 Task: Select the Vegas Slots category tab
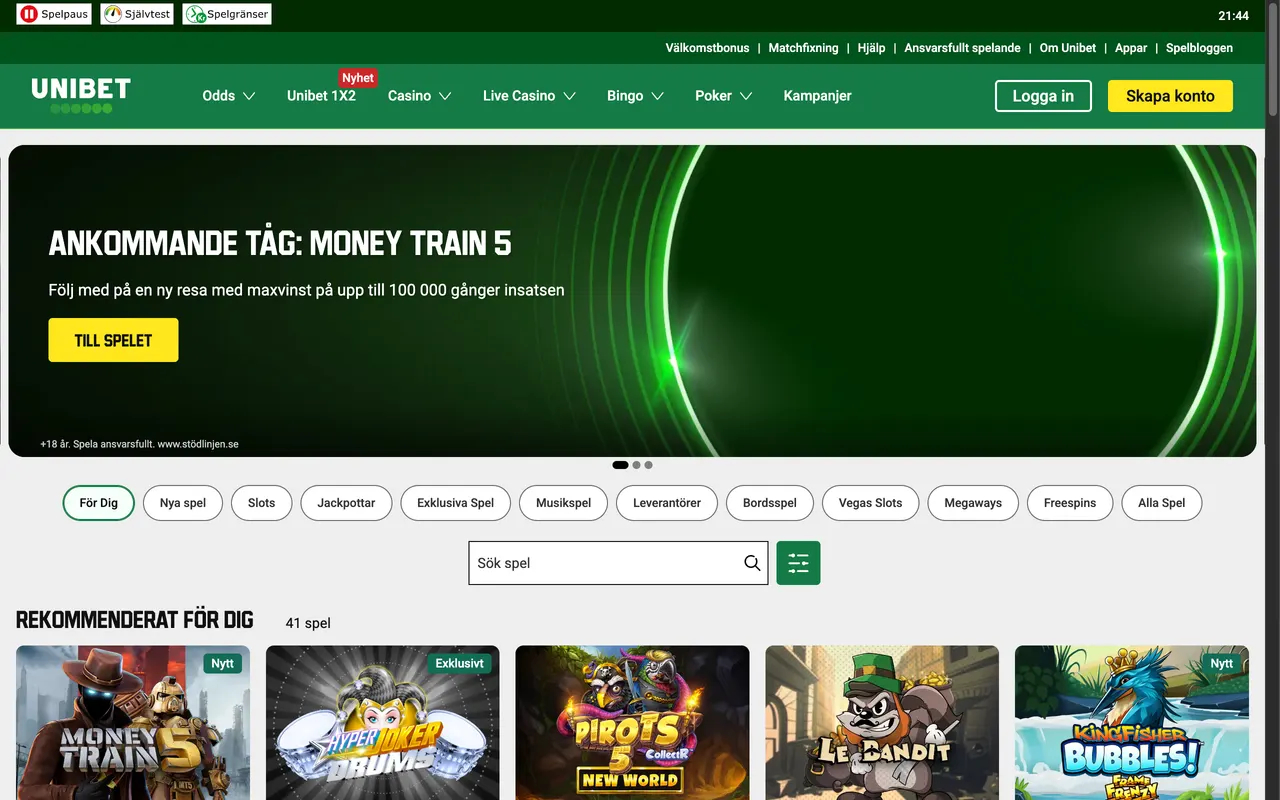pyautogui.click(x=870, y=503)
